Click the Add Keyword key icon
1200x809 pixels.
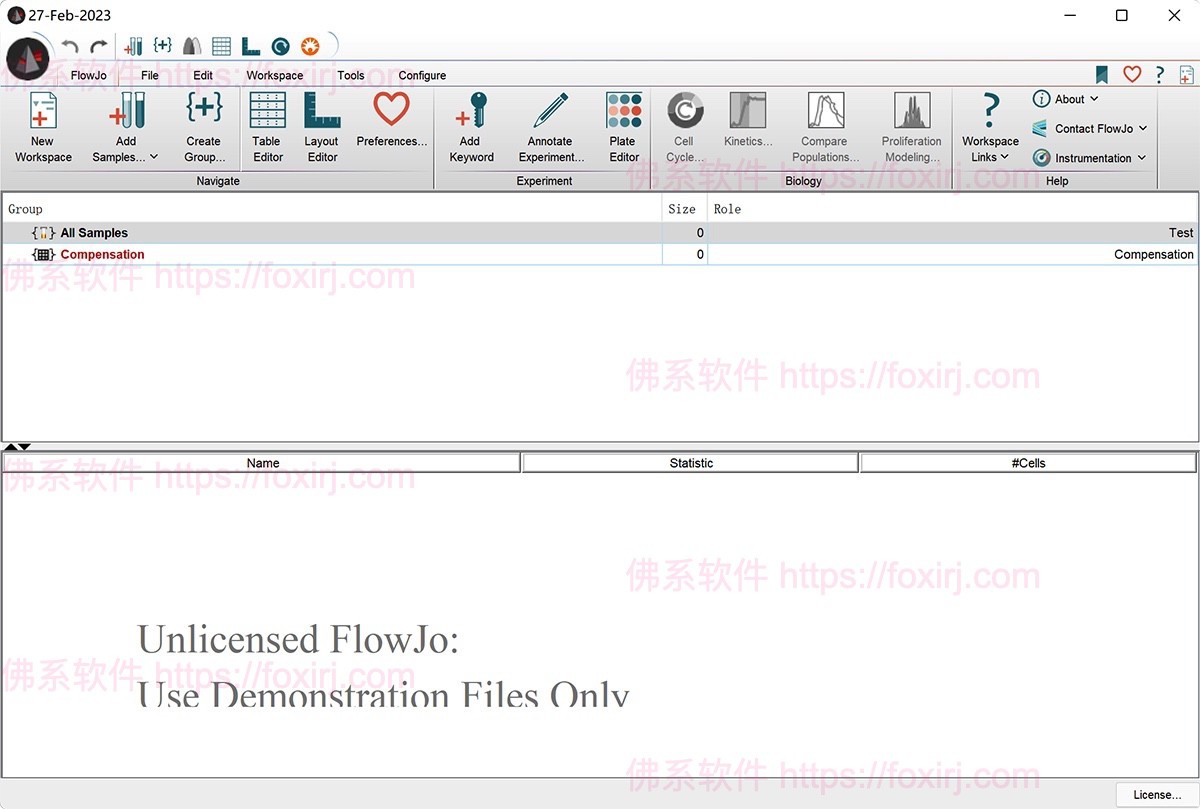(x=471, y=112)
